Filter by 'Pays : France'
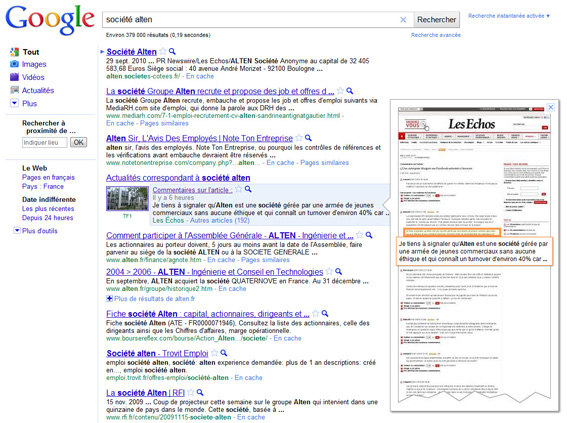567x423 pixels. [43, 186]
